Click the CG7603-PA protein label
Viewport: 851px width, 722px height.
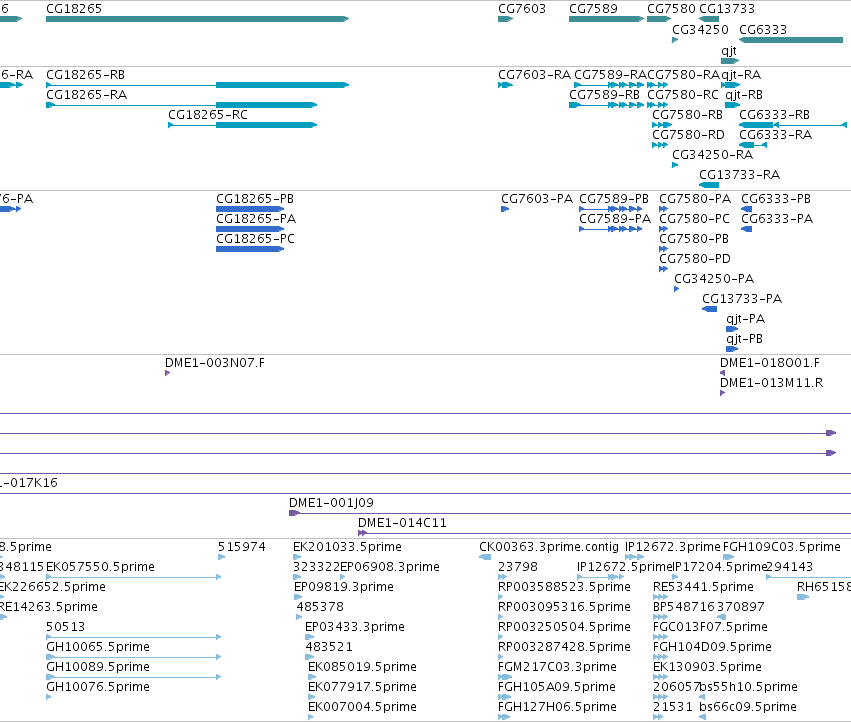tap(537, 199)
